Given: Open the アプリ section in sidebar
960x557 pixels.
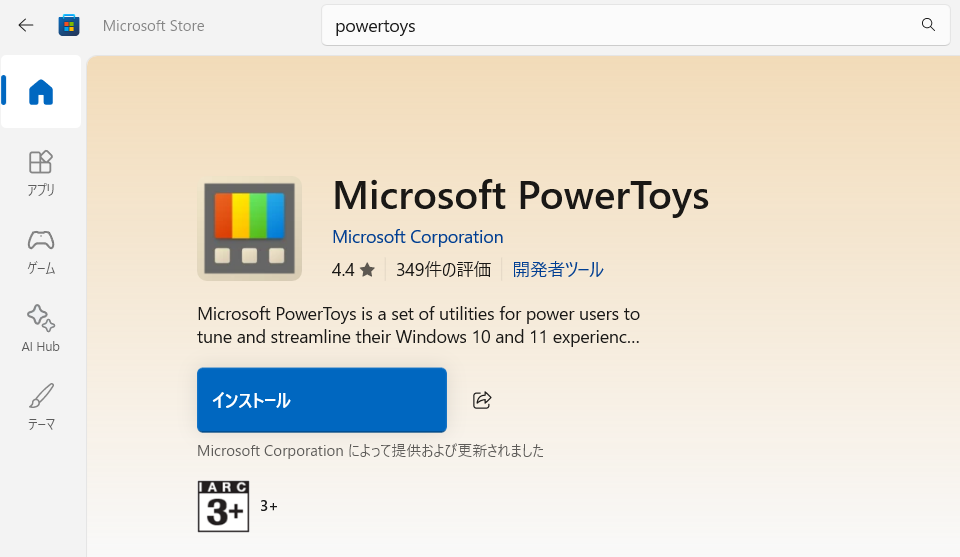Looking at the screenshot, I should (x=41, y=172).
